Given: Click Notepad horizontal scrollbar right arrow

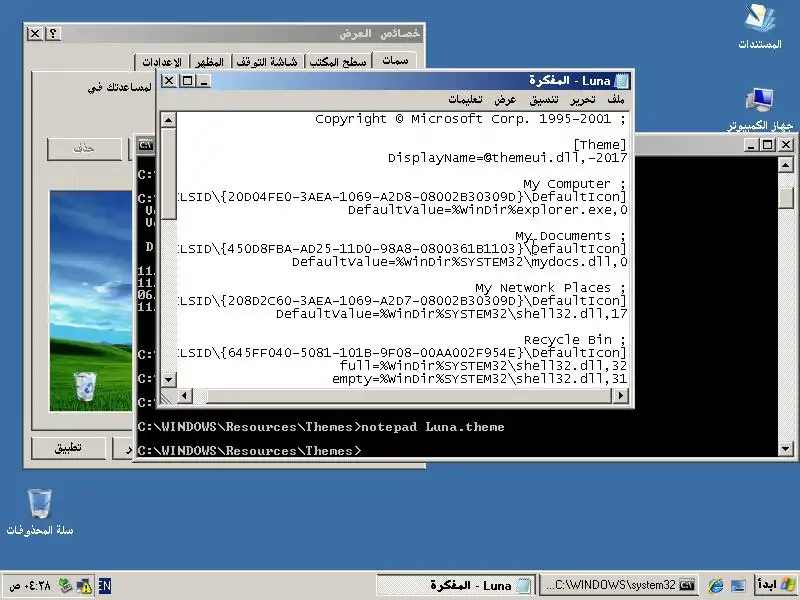Looking at the screenshot, I should (x=620, y=395).
